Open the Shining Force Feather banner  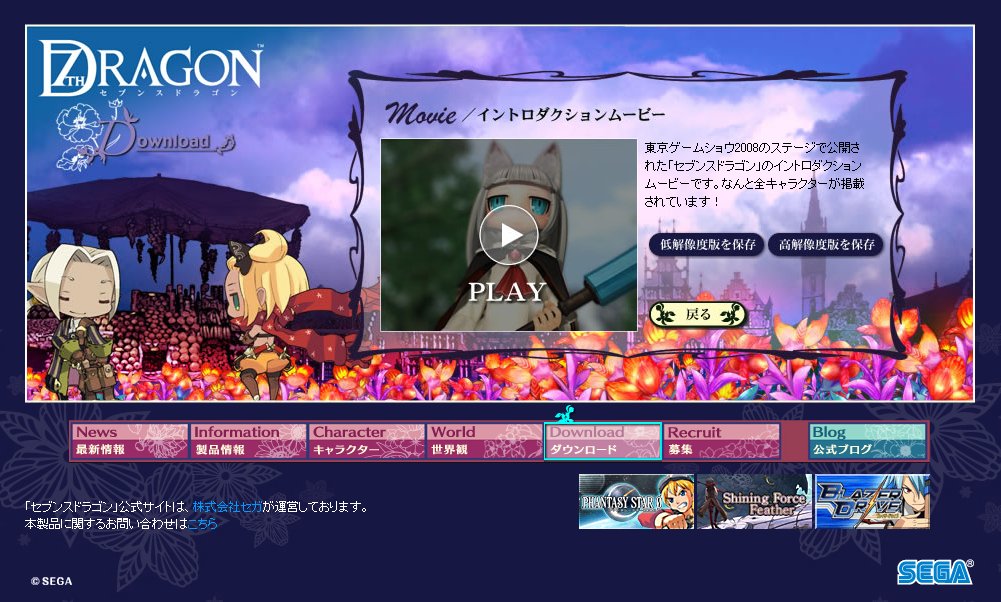pos(754,501)
